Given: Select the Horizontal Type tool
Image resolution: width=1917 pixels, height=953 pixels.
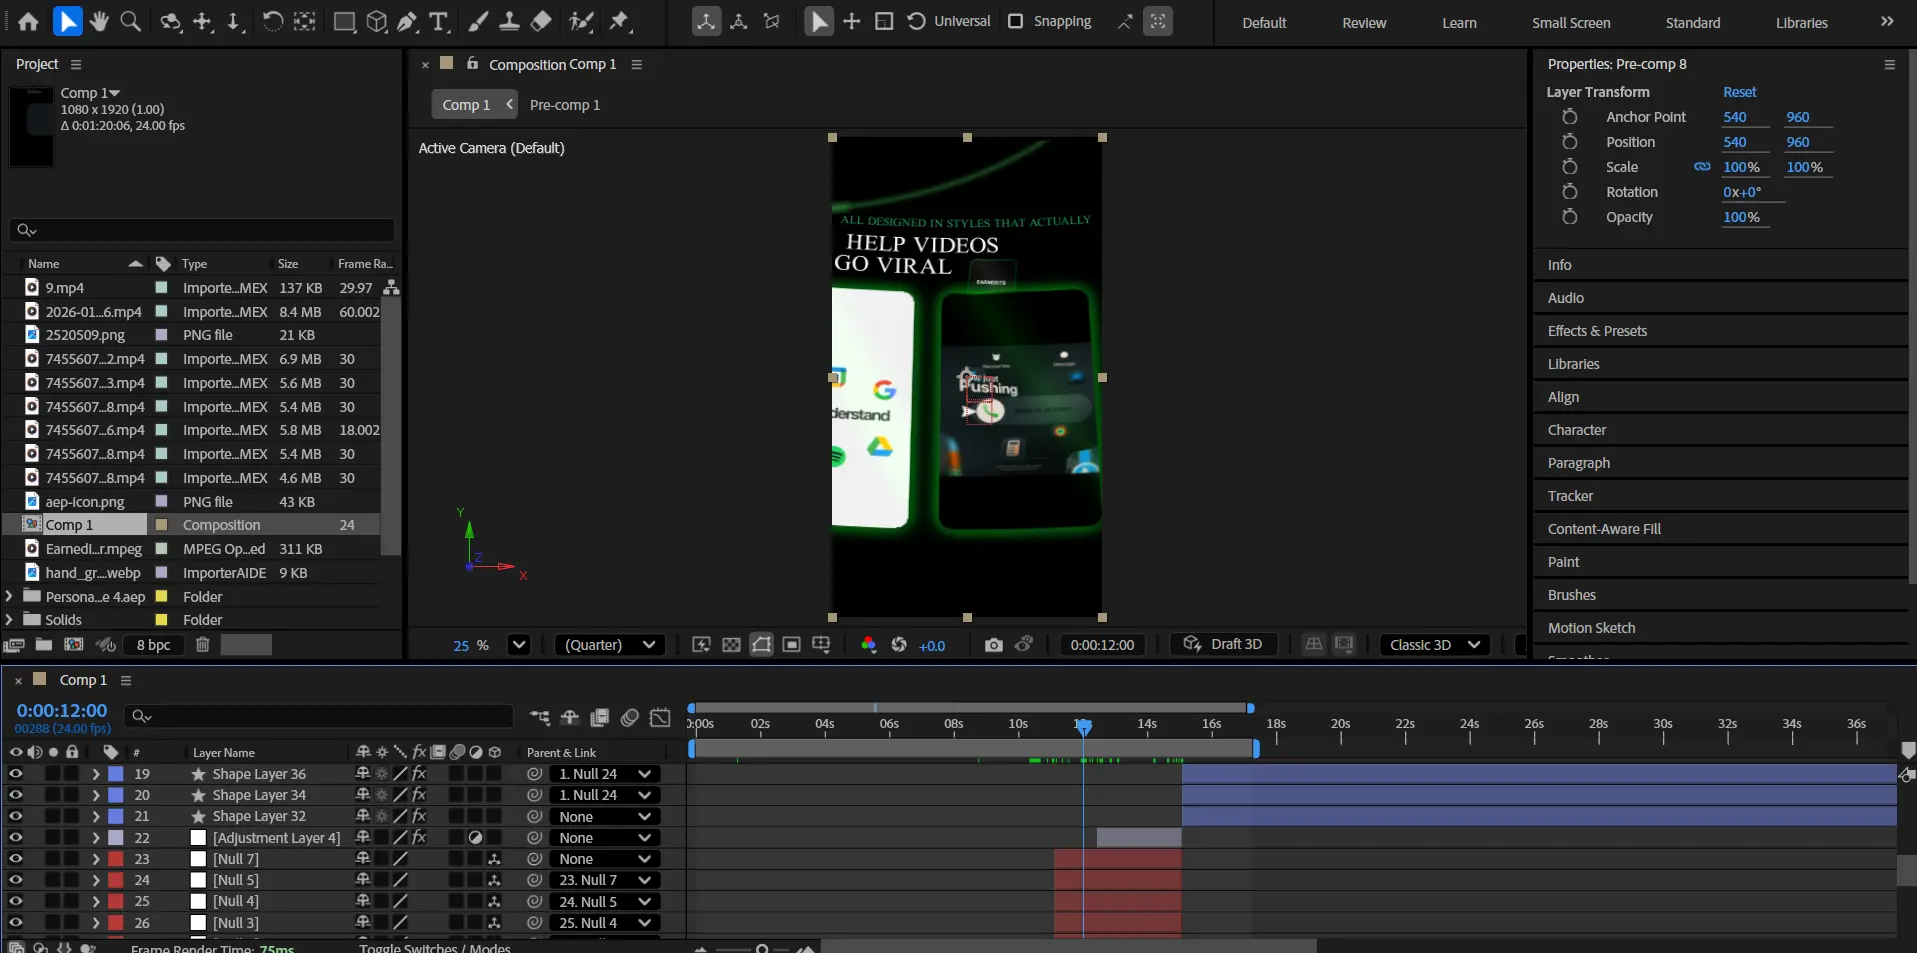Looking at the screenshot, I should tap(438, 21).
